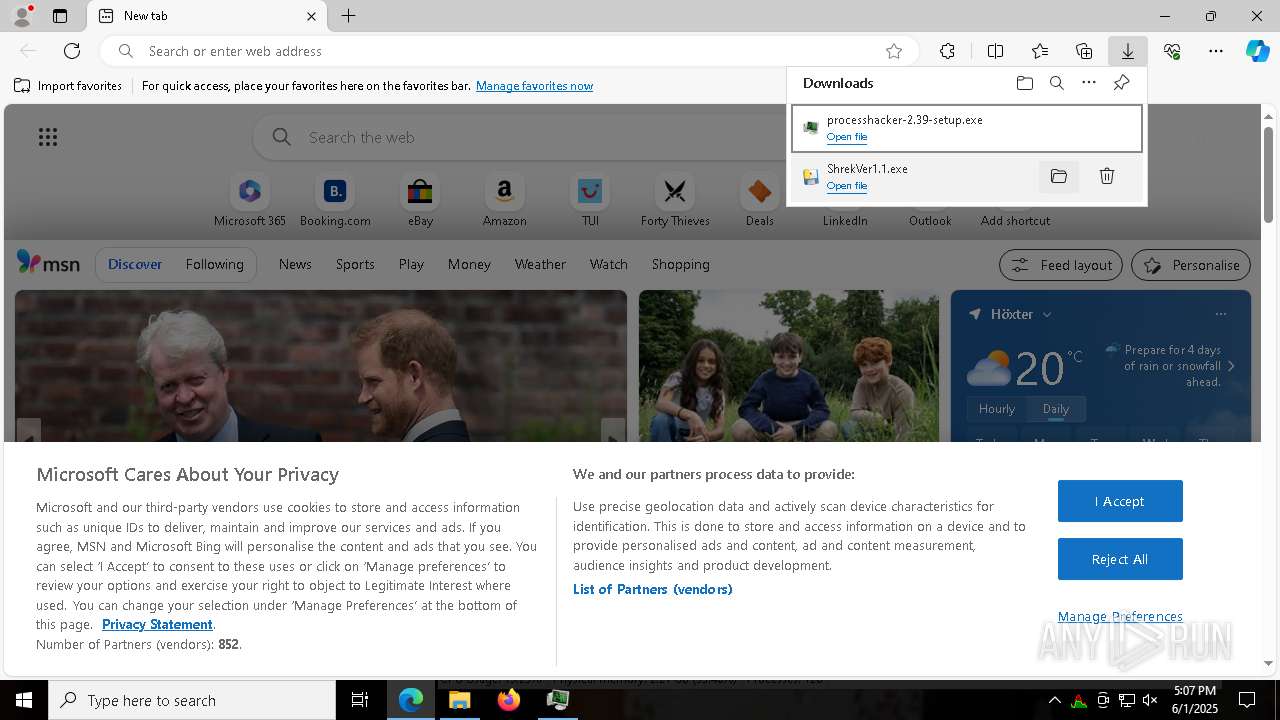Search downloads with magnifier icon
Image resolution: width=1280 pixels, height=720 pixels.
1056,83
